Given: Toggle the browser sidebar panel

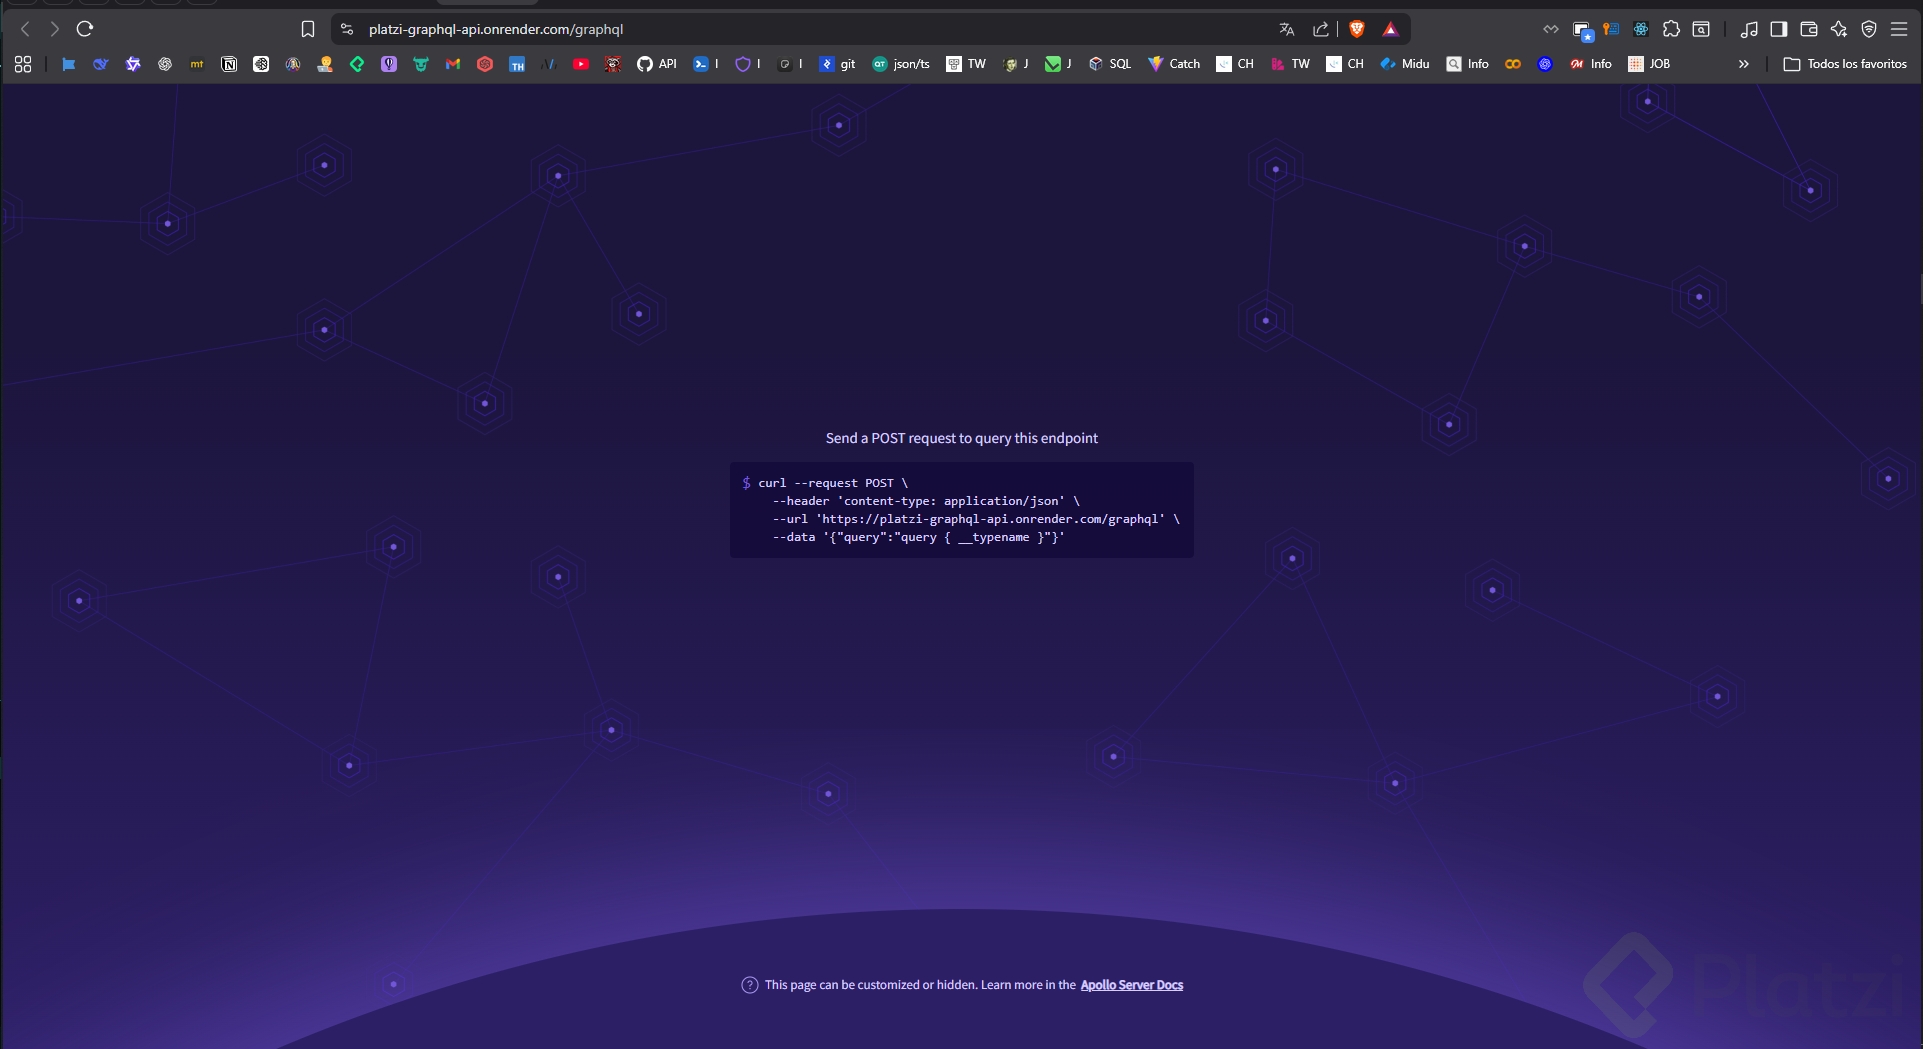Looking at the screenshot, I should pos(1779,29).
